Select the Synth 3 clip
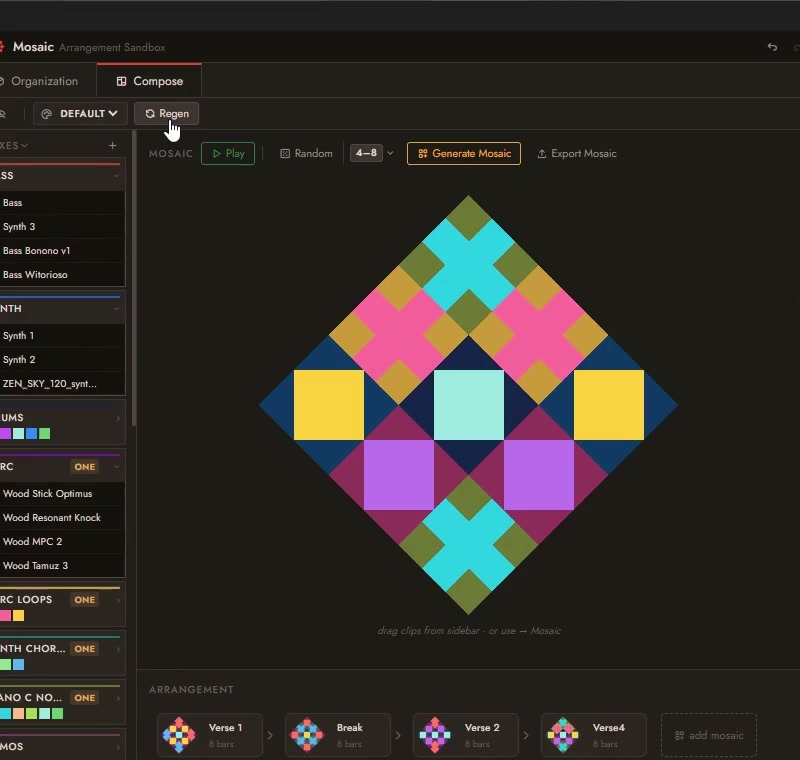Viewport: 800px width, 760px height. coord(62,226)
